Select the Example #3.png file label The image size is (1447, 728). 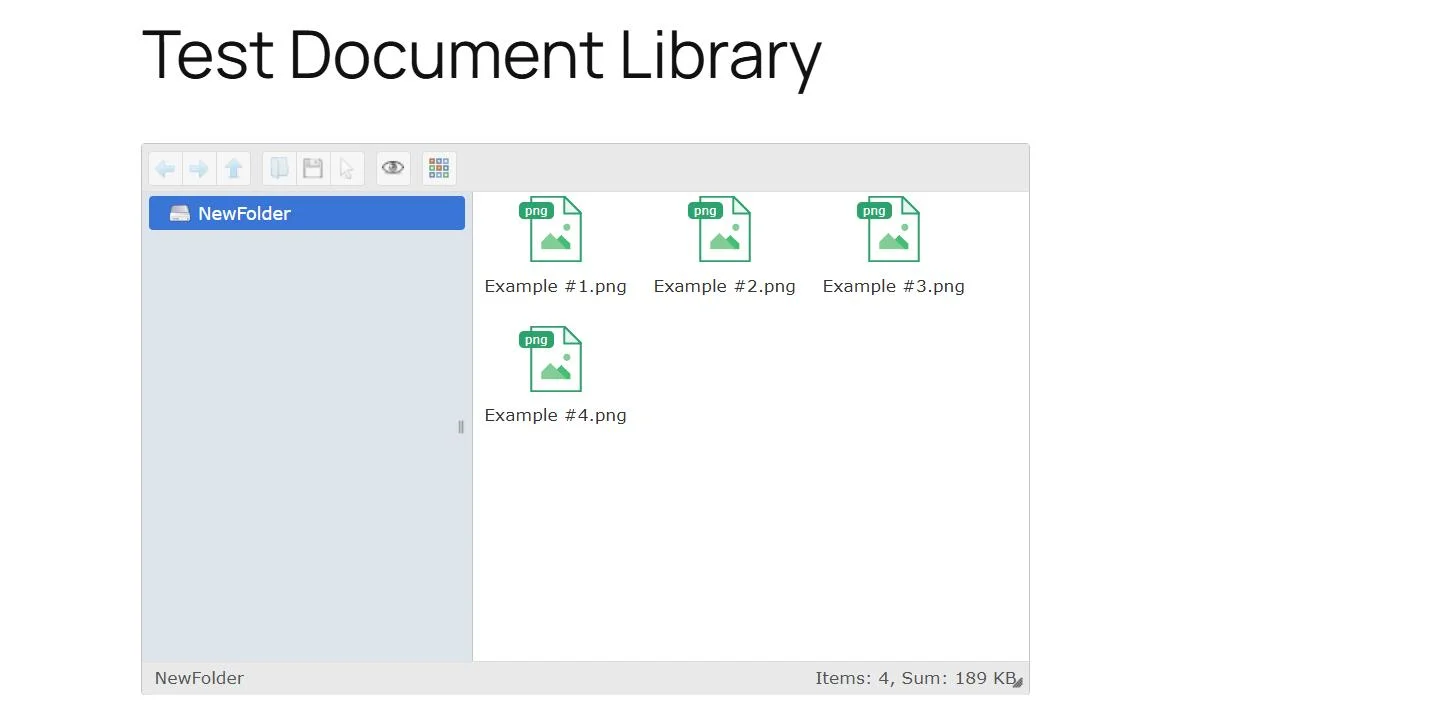(892, 286)
